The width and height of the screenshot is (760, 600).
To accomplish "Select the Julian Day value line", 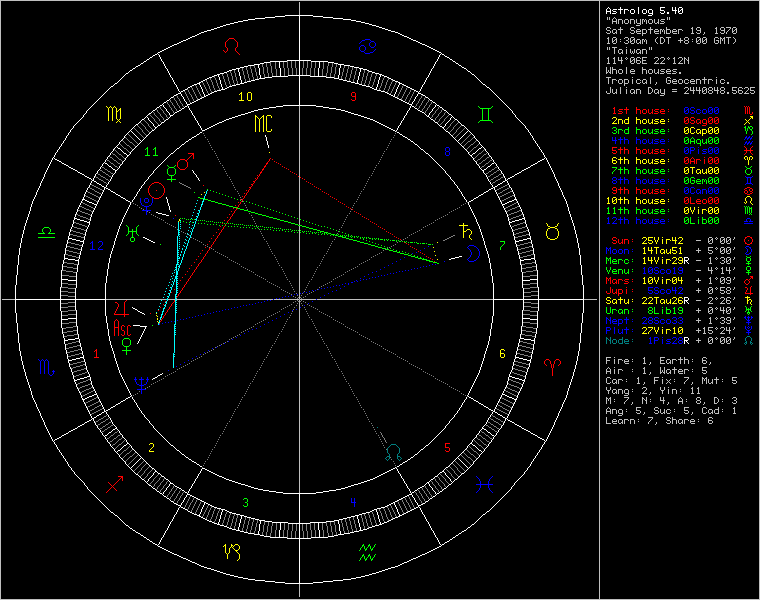I will coord(680,90).
